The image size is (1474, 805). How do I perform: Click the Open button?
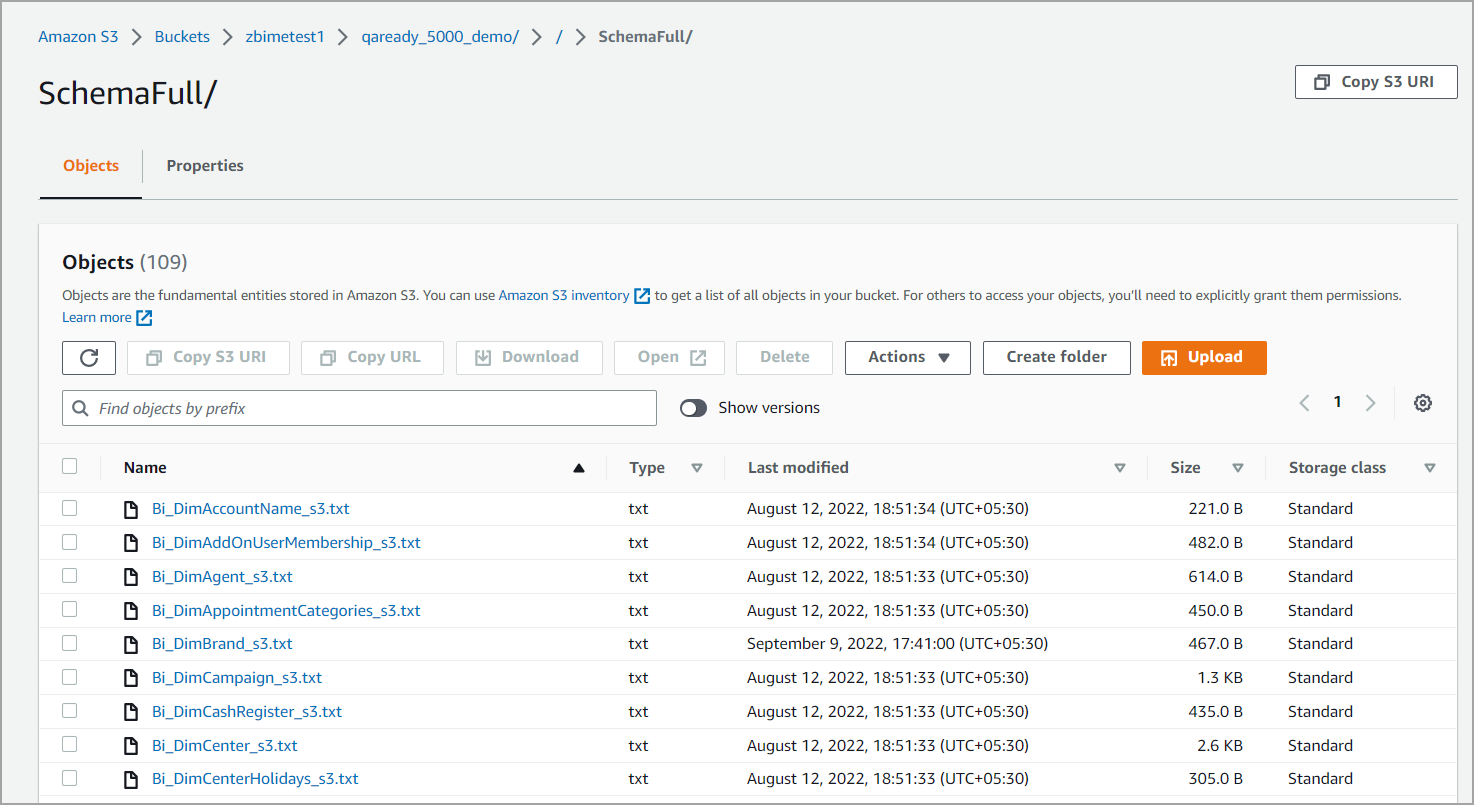point(669,358)
